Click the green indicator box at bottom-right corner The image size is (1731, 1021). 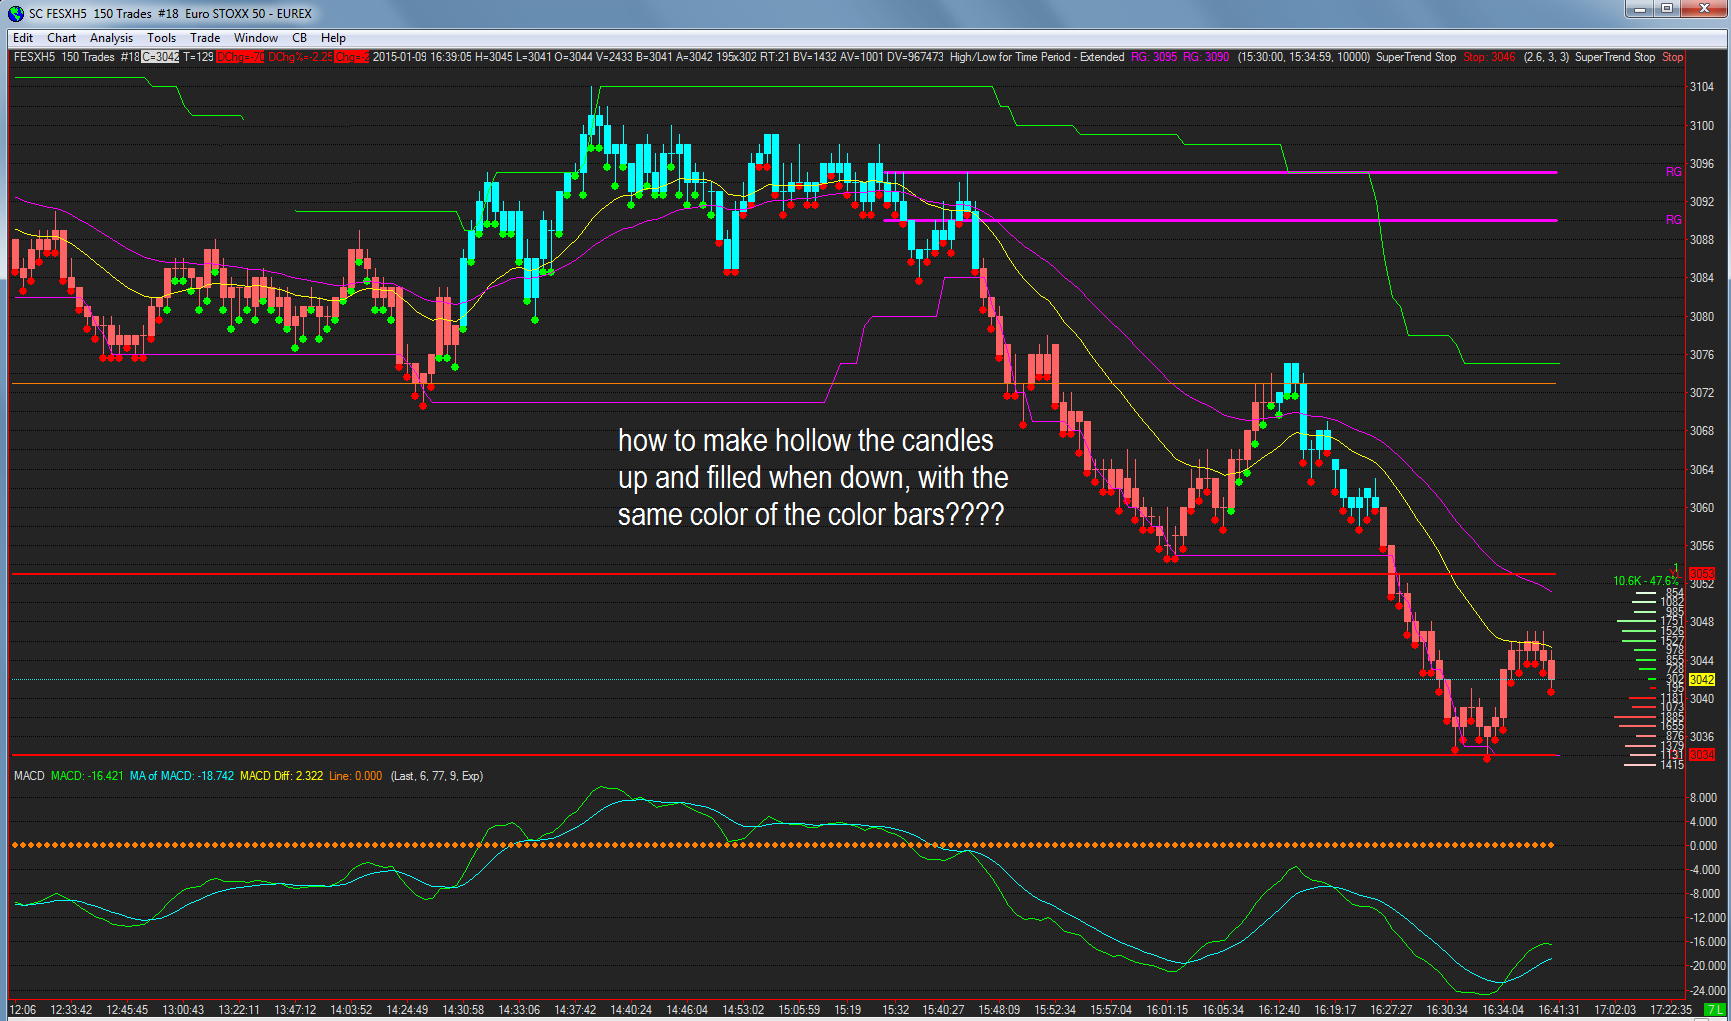click(1715, 1010)
